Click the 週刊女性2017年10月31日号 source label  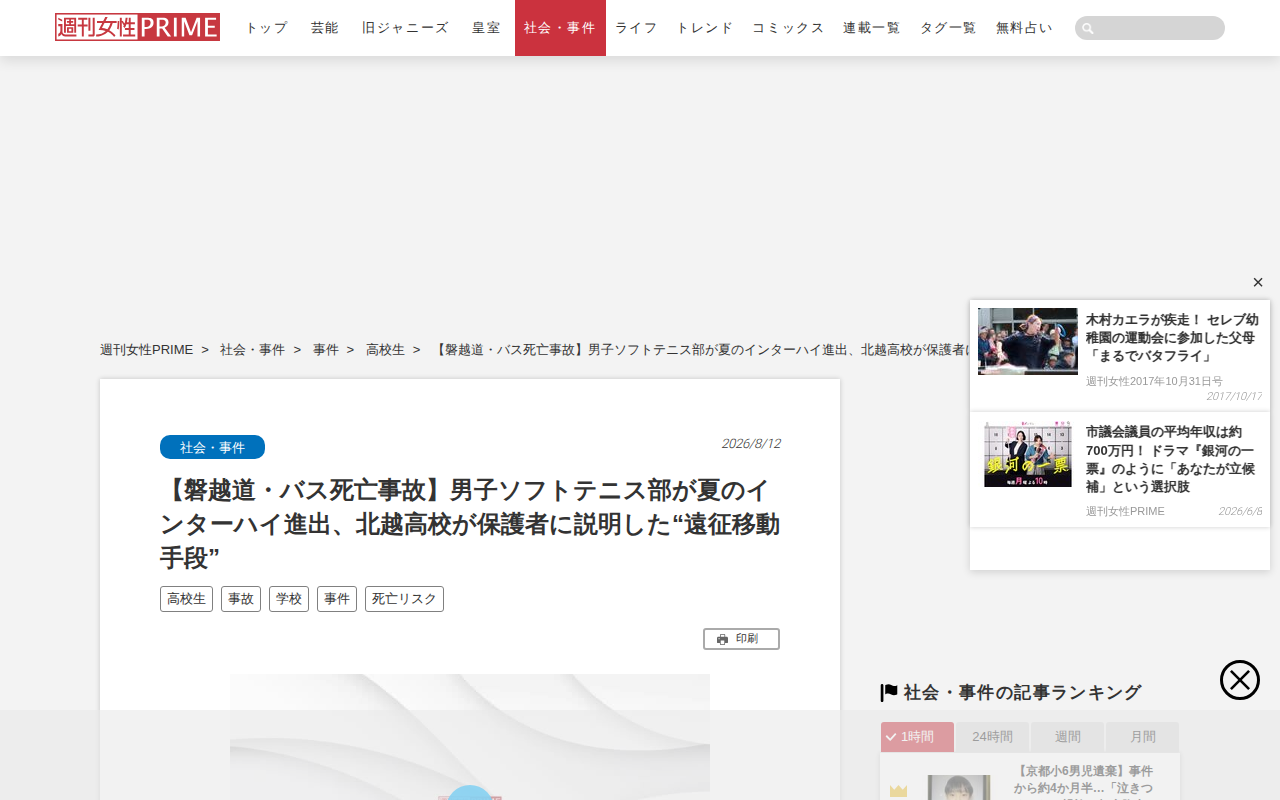[1154, 381]
